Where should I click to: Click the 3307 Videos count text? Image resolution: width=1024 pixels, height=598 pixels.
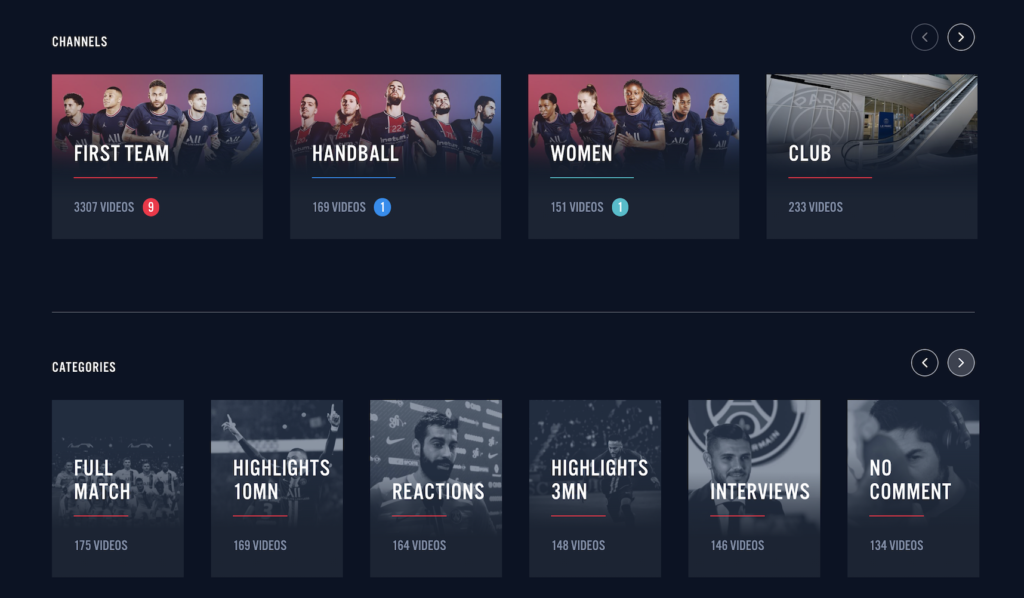point(104,207)
